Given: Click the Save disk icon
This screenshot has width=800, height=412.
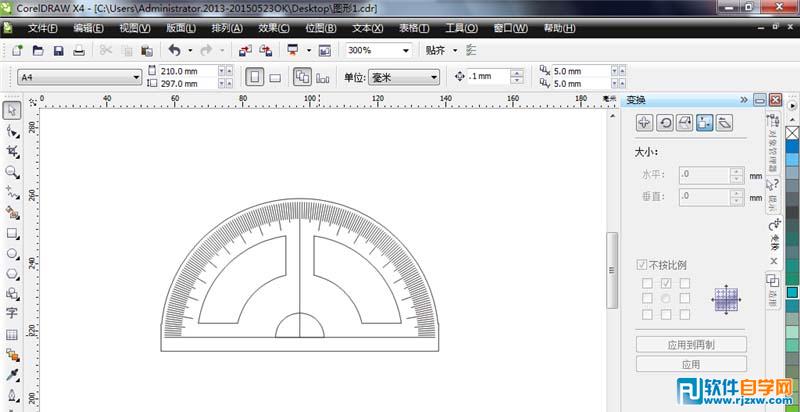Looking at the screenshot, I should (x=57, y=50).
